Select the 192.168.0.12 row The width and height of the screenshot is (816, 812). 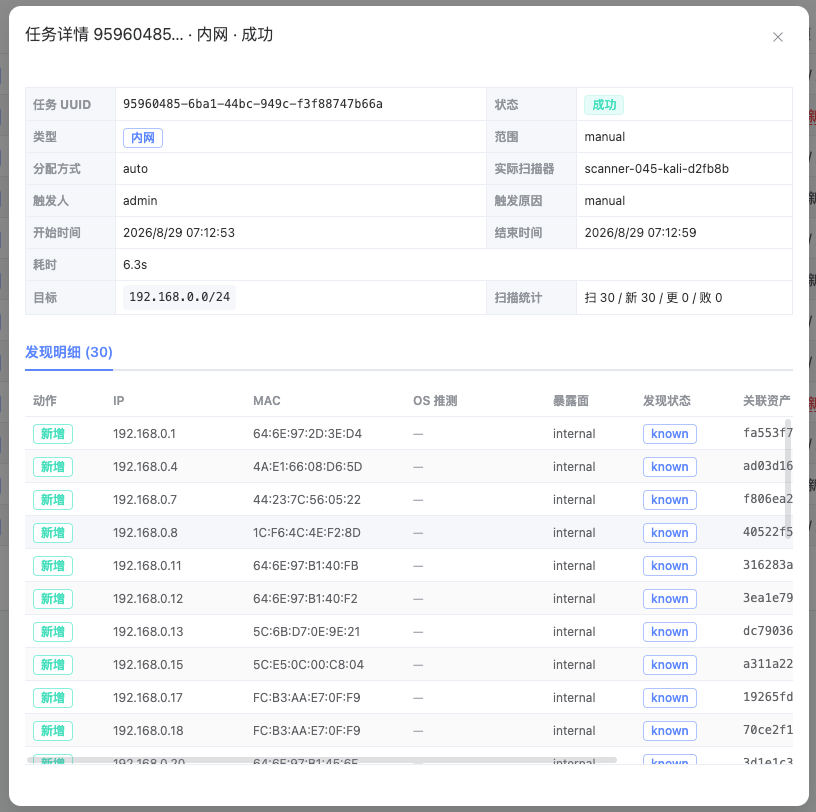(x=409, y=599)
